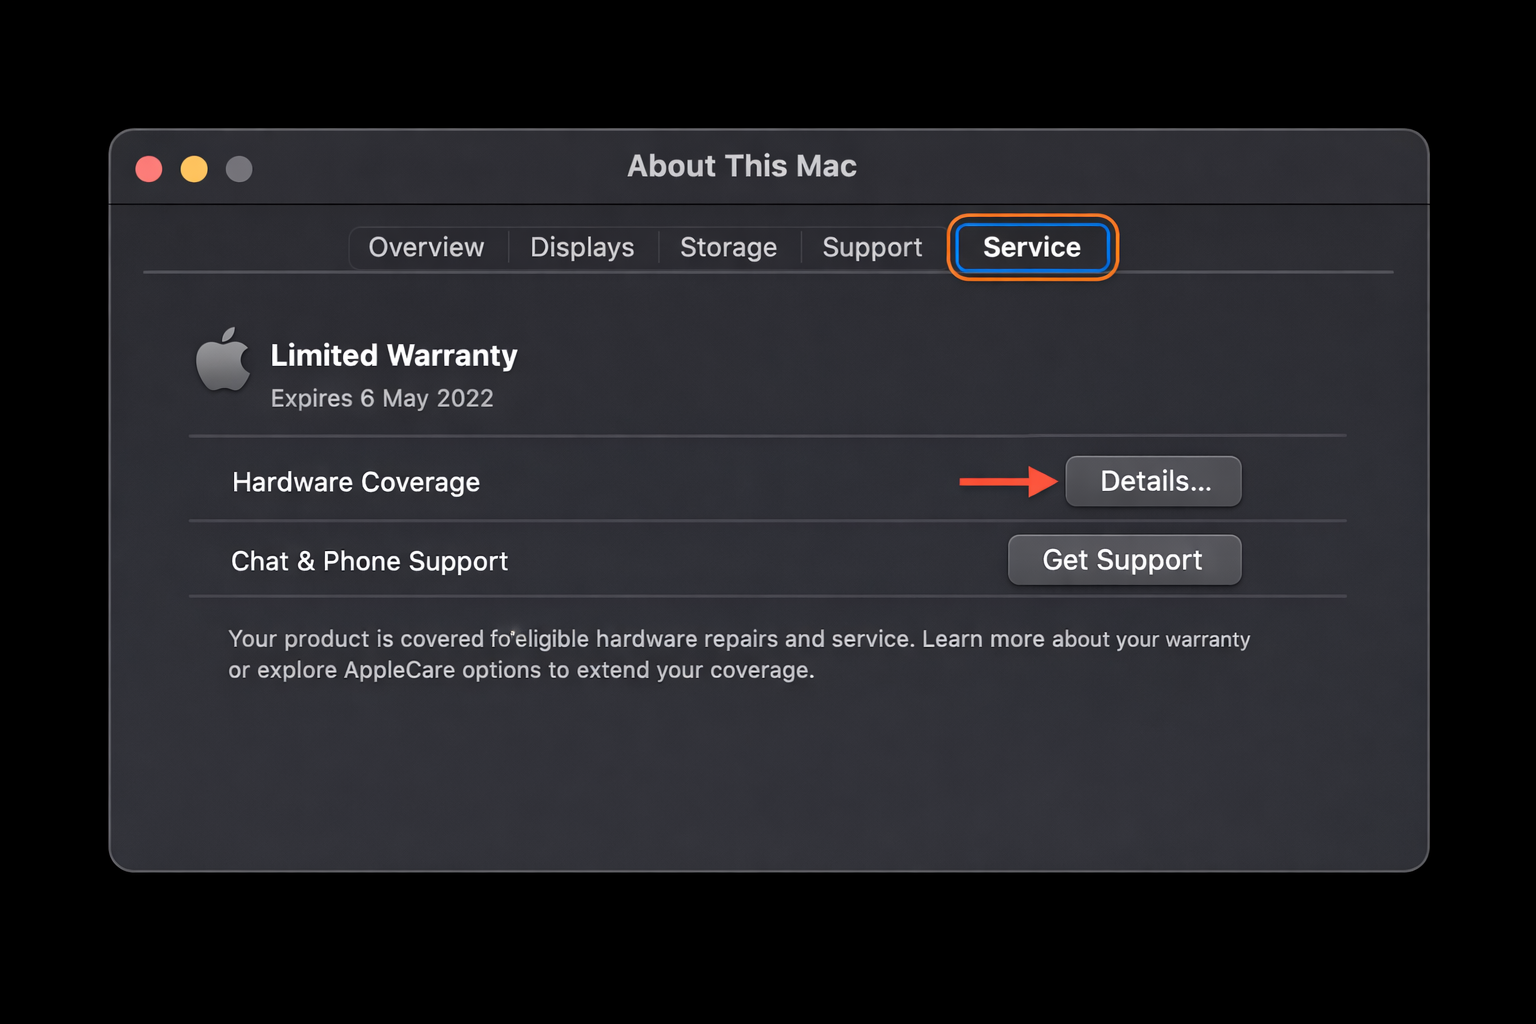Click the gray zoom traffic light
The width and height of the screenshot is (1536, 1024).
tap(239, 168)
